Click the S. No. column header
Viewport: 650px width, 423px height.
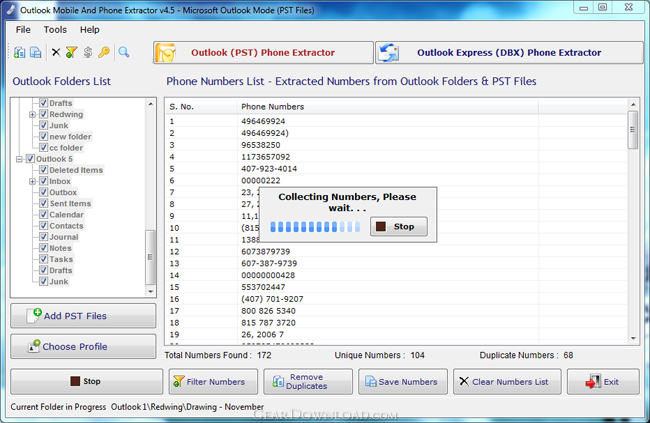pyautogui.click(x=201, y=107)
